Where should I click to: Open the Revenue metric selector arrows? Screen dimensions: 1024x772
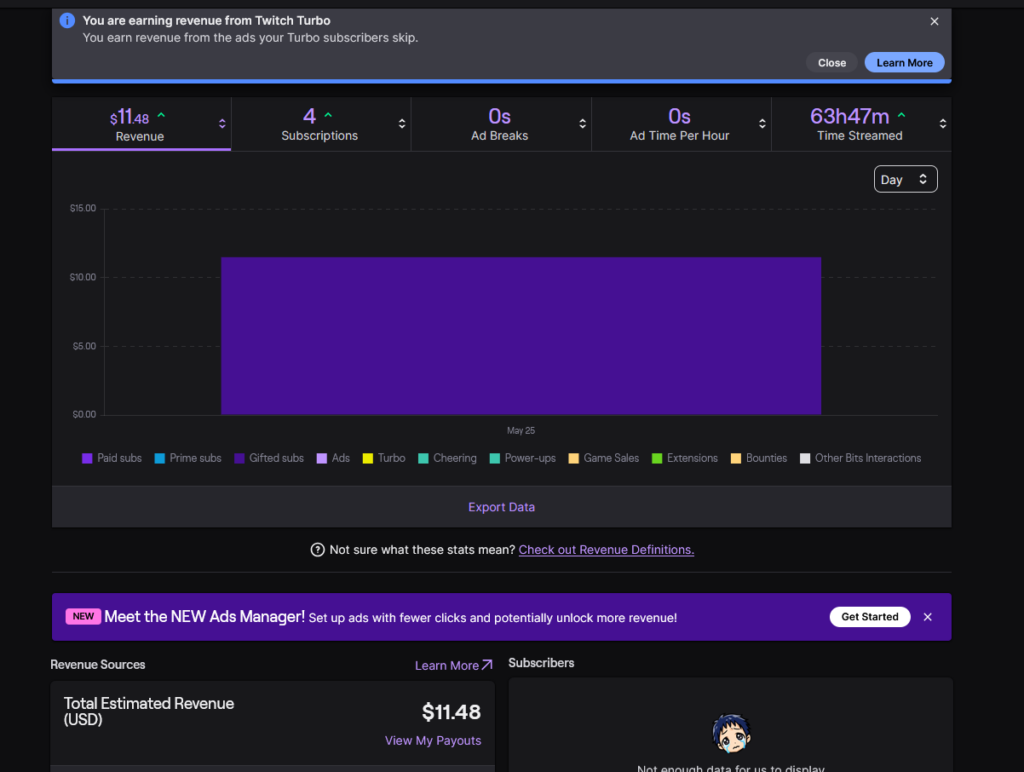pyautogui.click(x=222, y=124)
